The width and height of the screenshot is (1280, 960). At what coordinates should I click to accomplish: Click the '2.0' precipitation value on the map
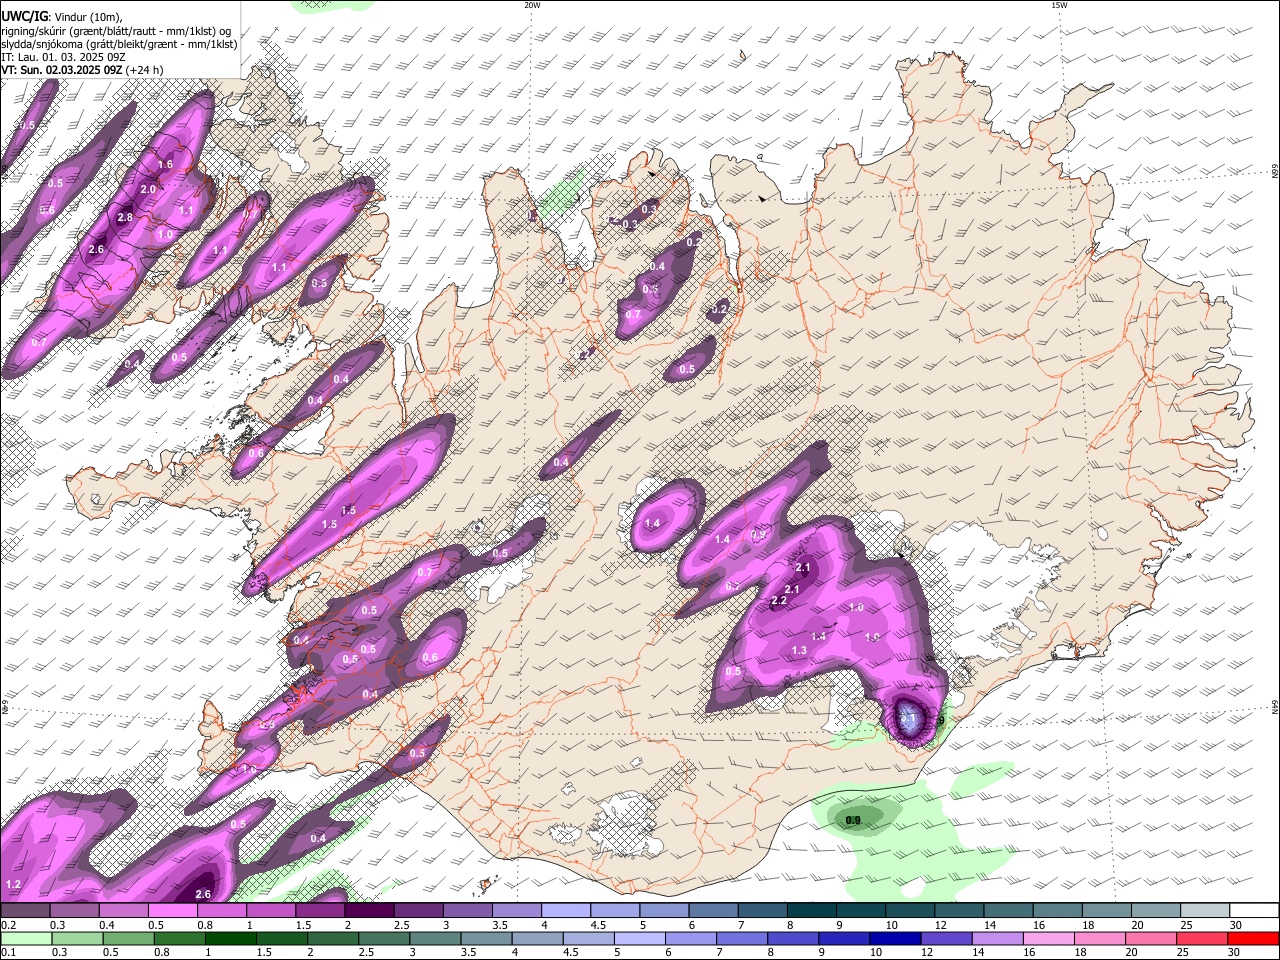tap(148, 189)
